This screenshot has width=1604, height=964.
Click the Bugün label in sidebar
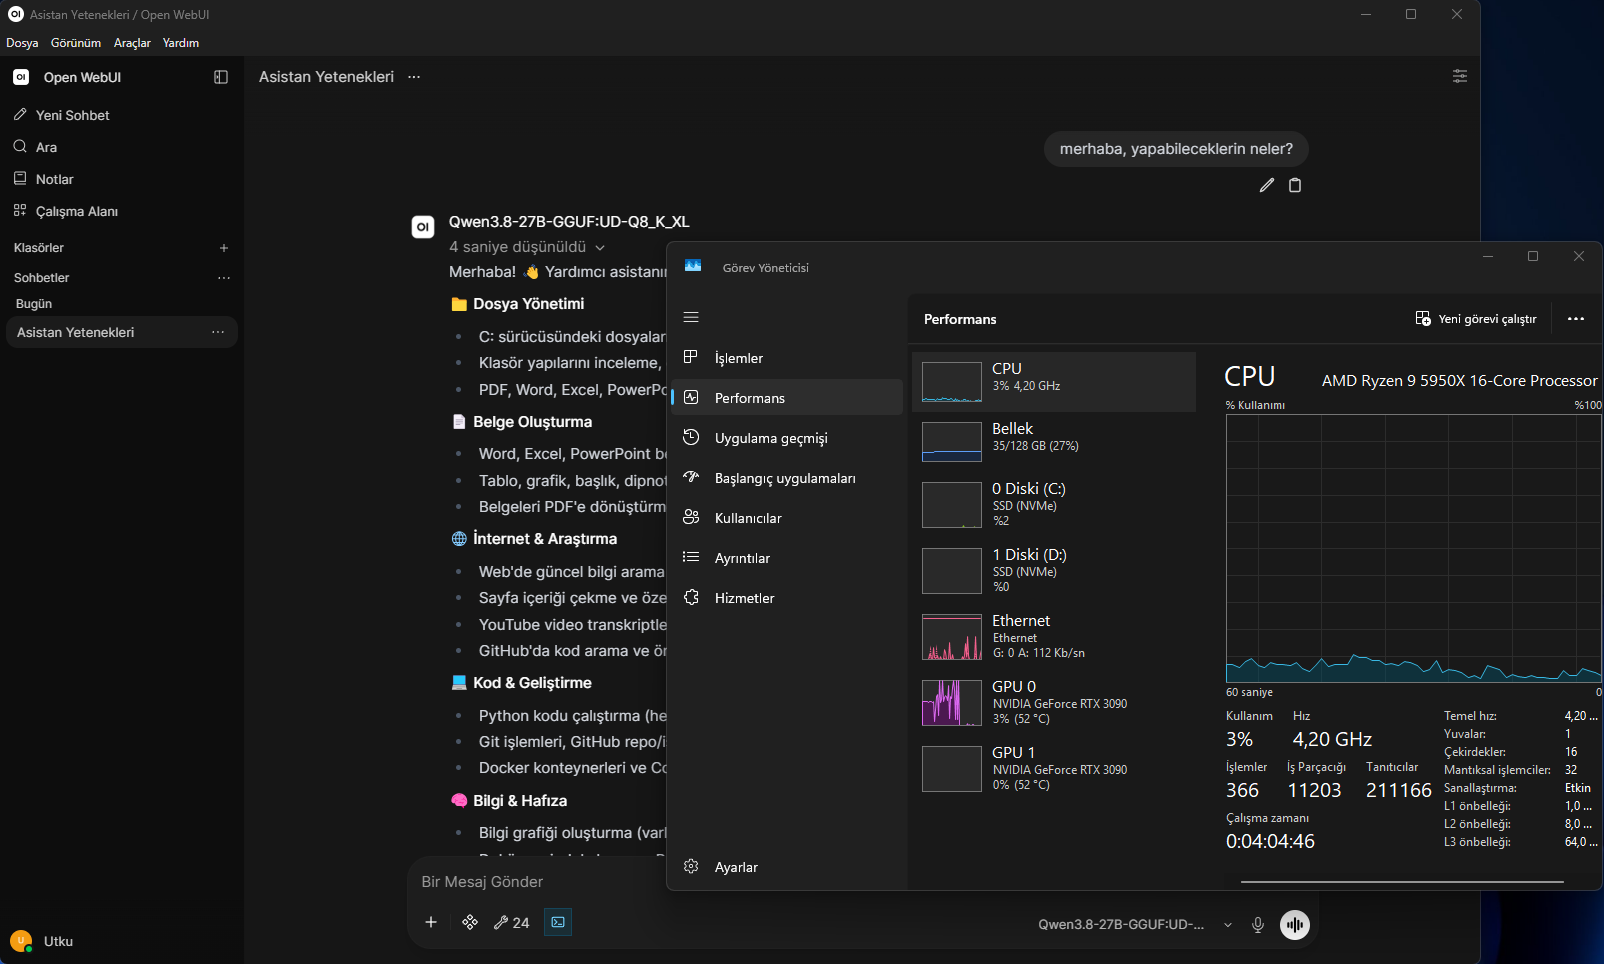click(x=34, y=304)
